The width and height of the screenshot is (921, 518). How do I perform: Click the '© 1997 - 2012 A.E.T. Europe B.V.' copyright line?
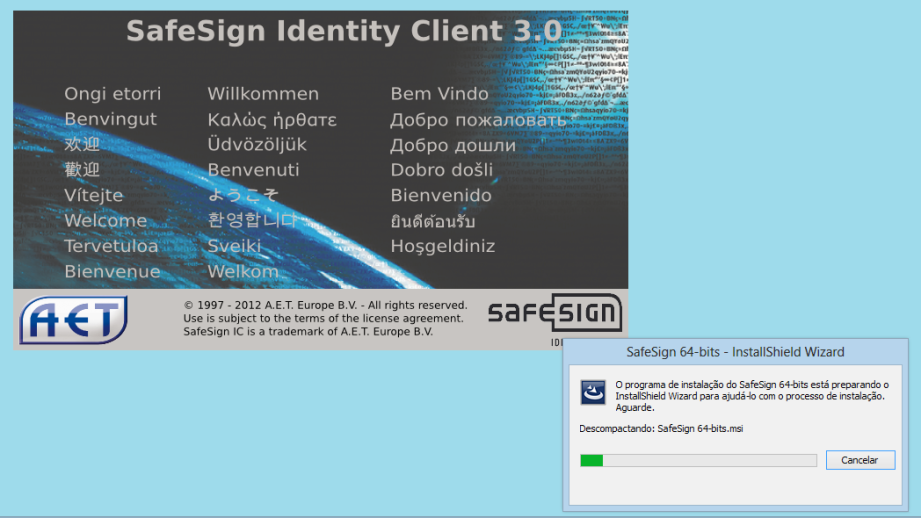325,305
